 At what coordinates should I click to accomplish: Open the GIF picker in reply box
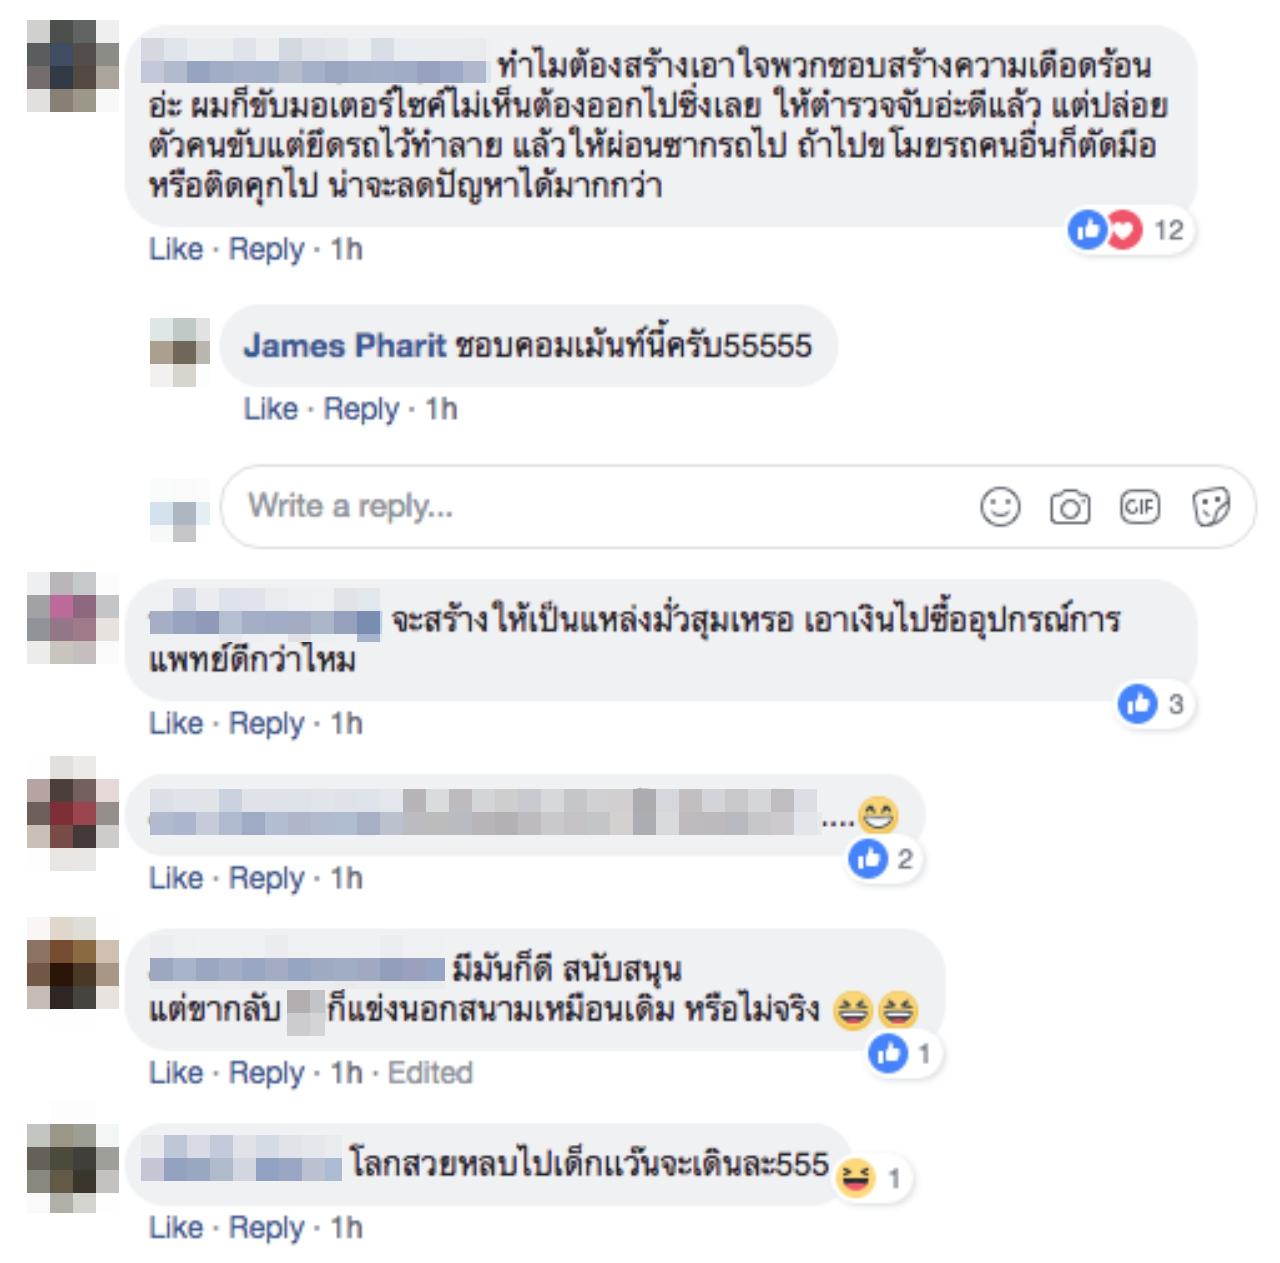pyautogui.click(x=1139, y=506)
